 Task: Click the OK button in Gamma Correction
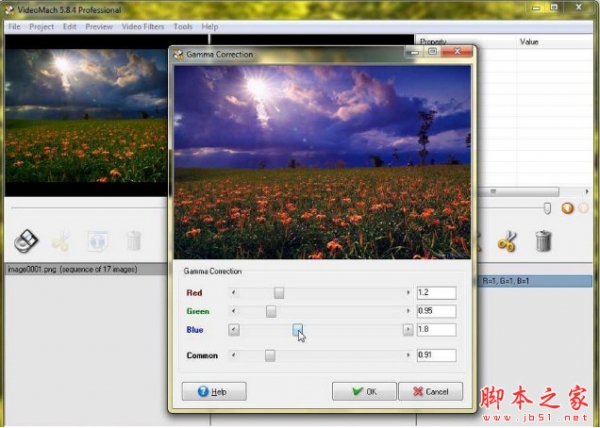[364, 391]
